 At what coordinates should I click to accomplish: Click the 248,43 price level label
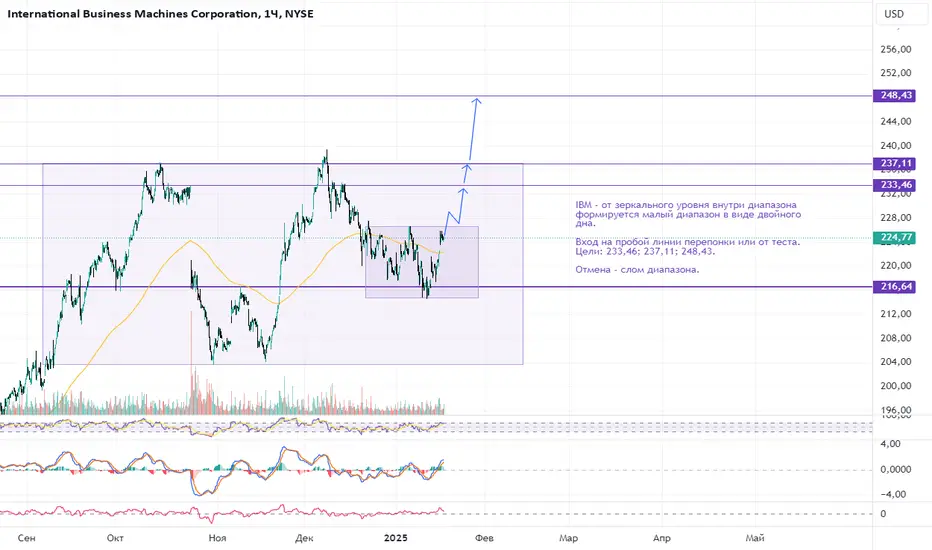tap(894, 96)
